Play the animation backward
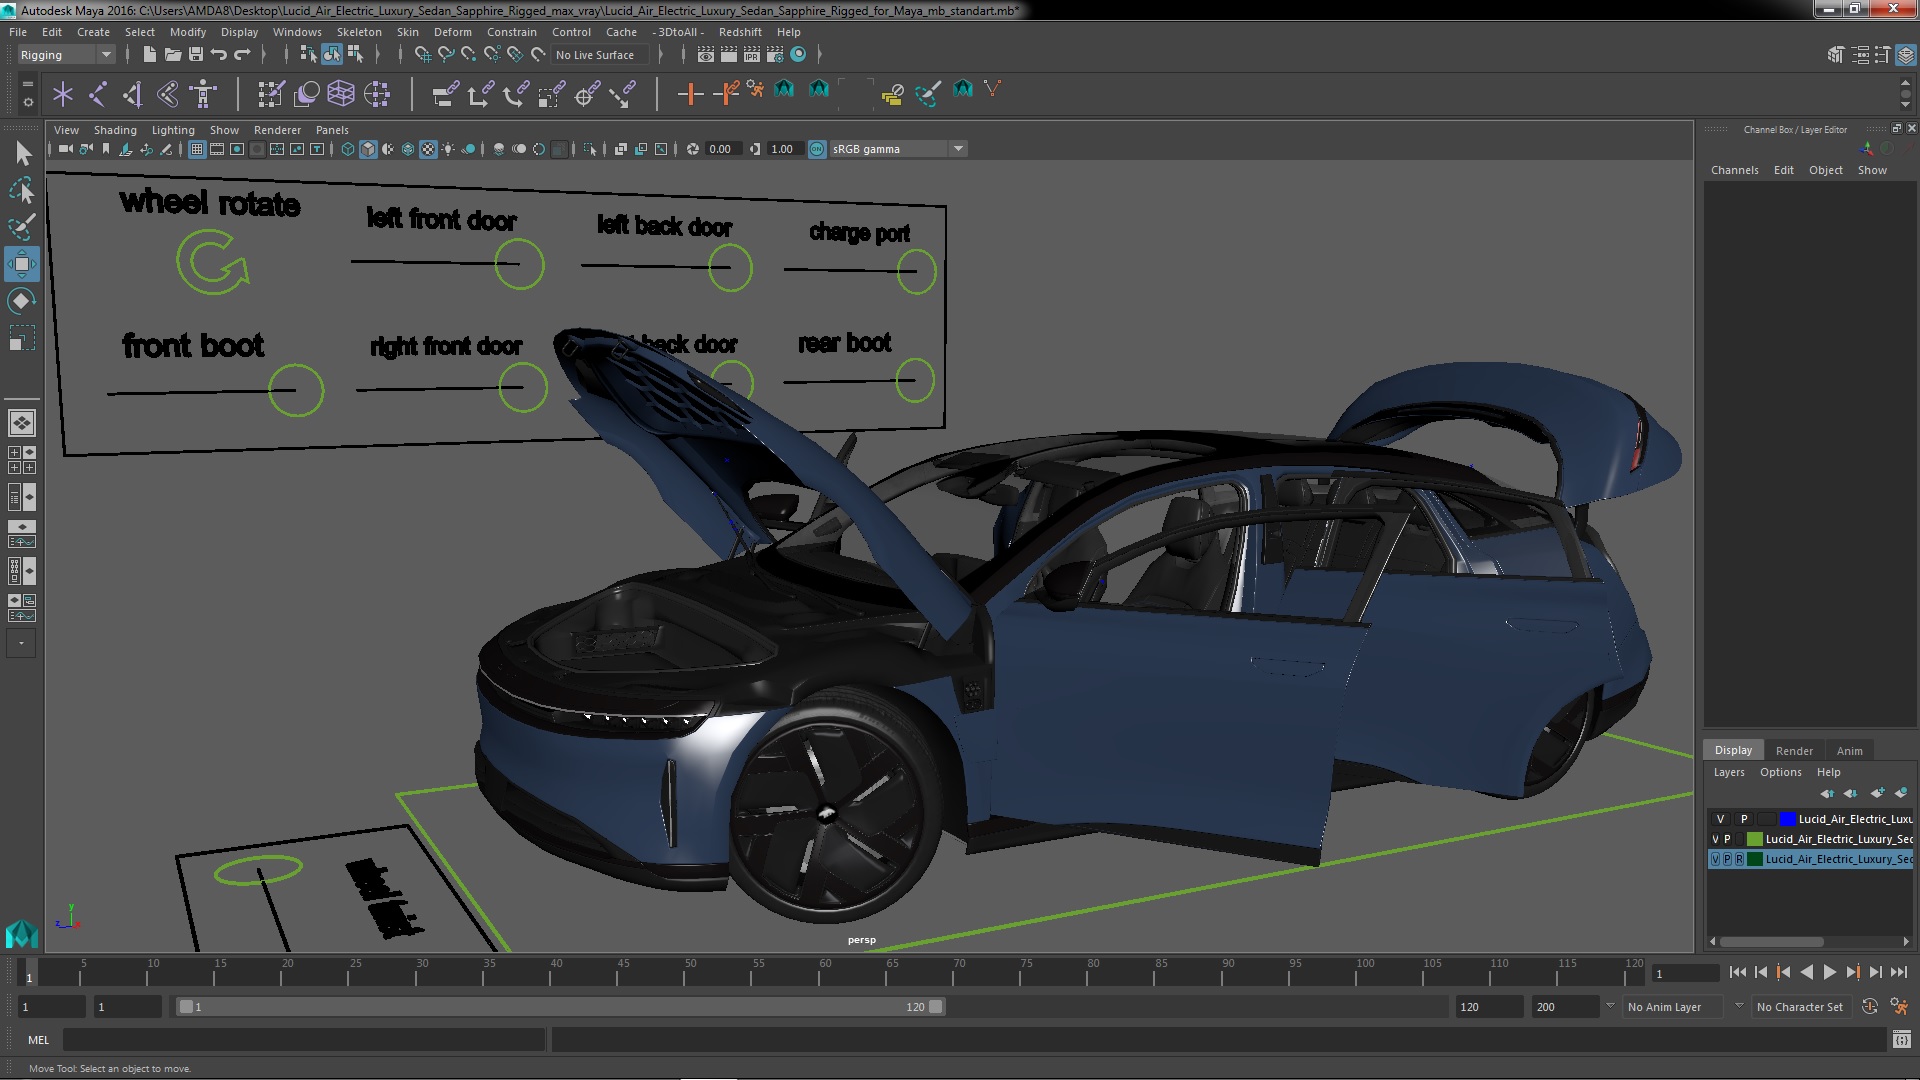This screenshot has width=1920, height=1080. (1806, 972)
